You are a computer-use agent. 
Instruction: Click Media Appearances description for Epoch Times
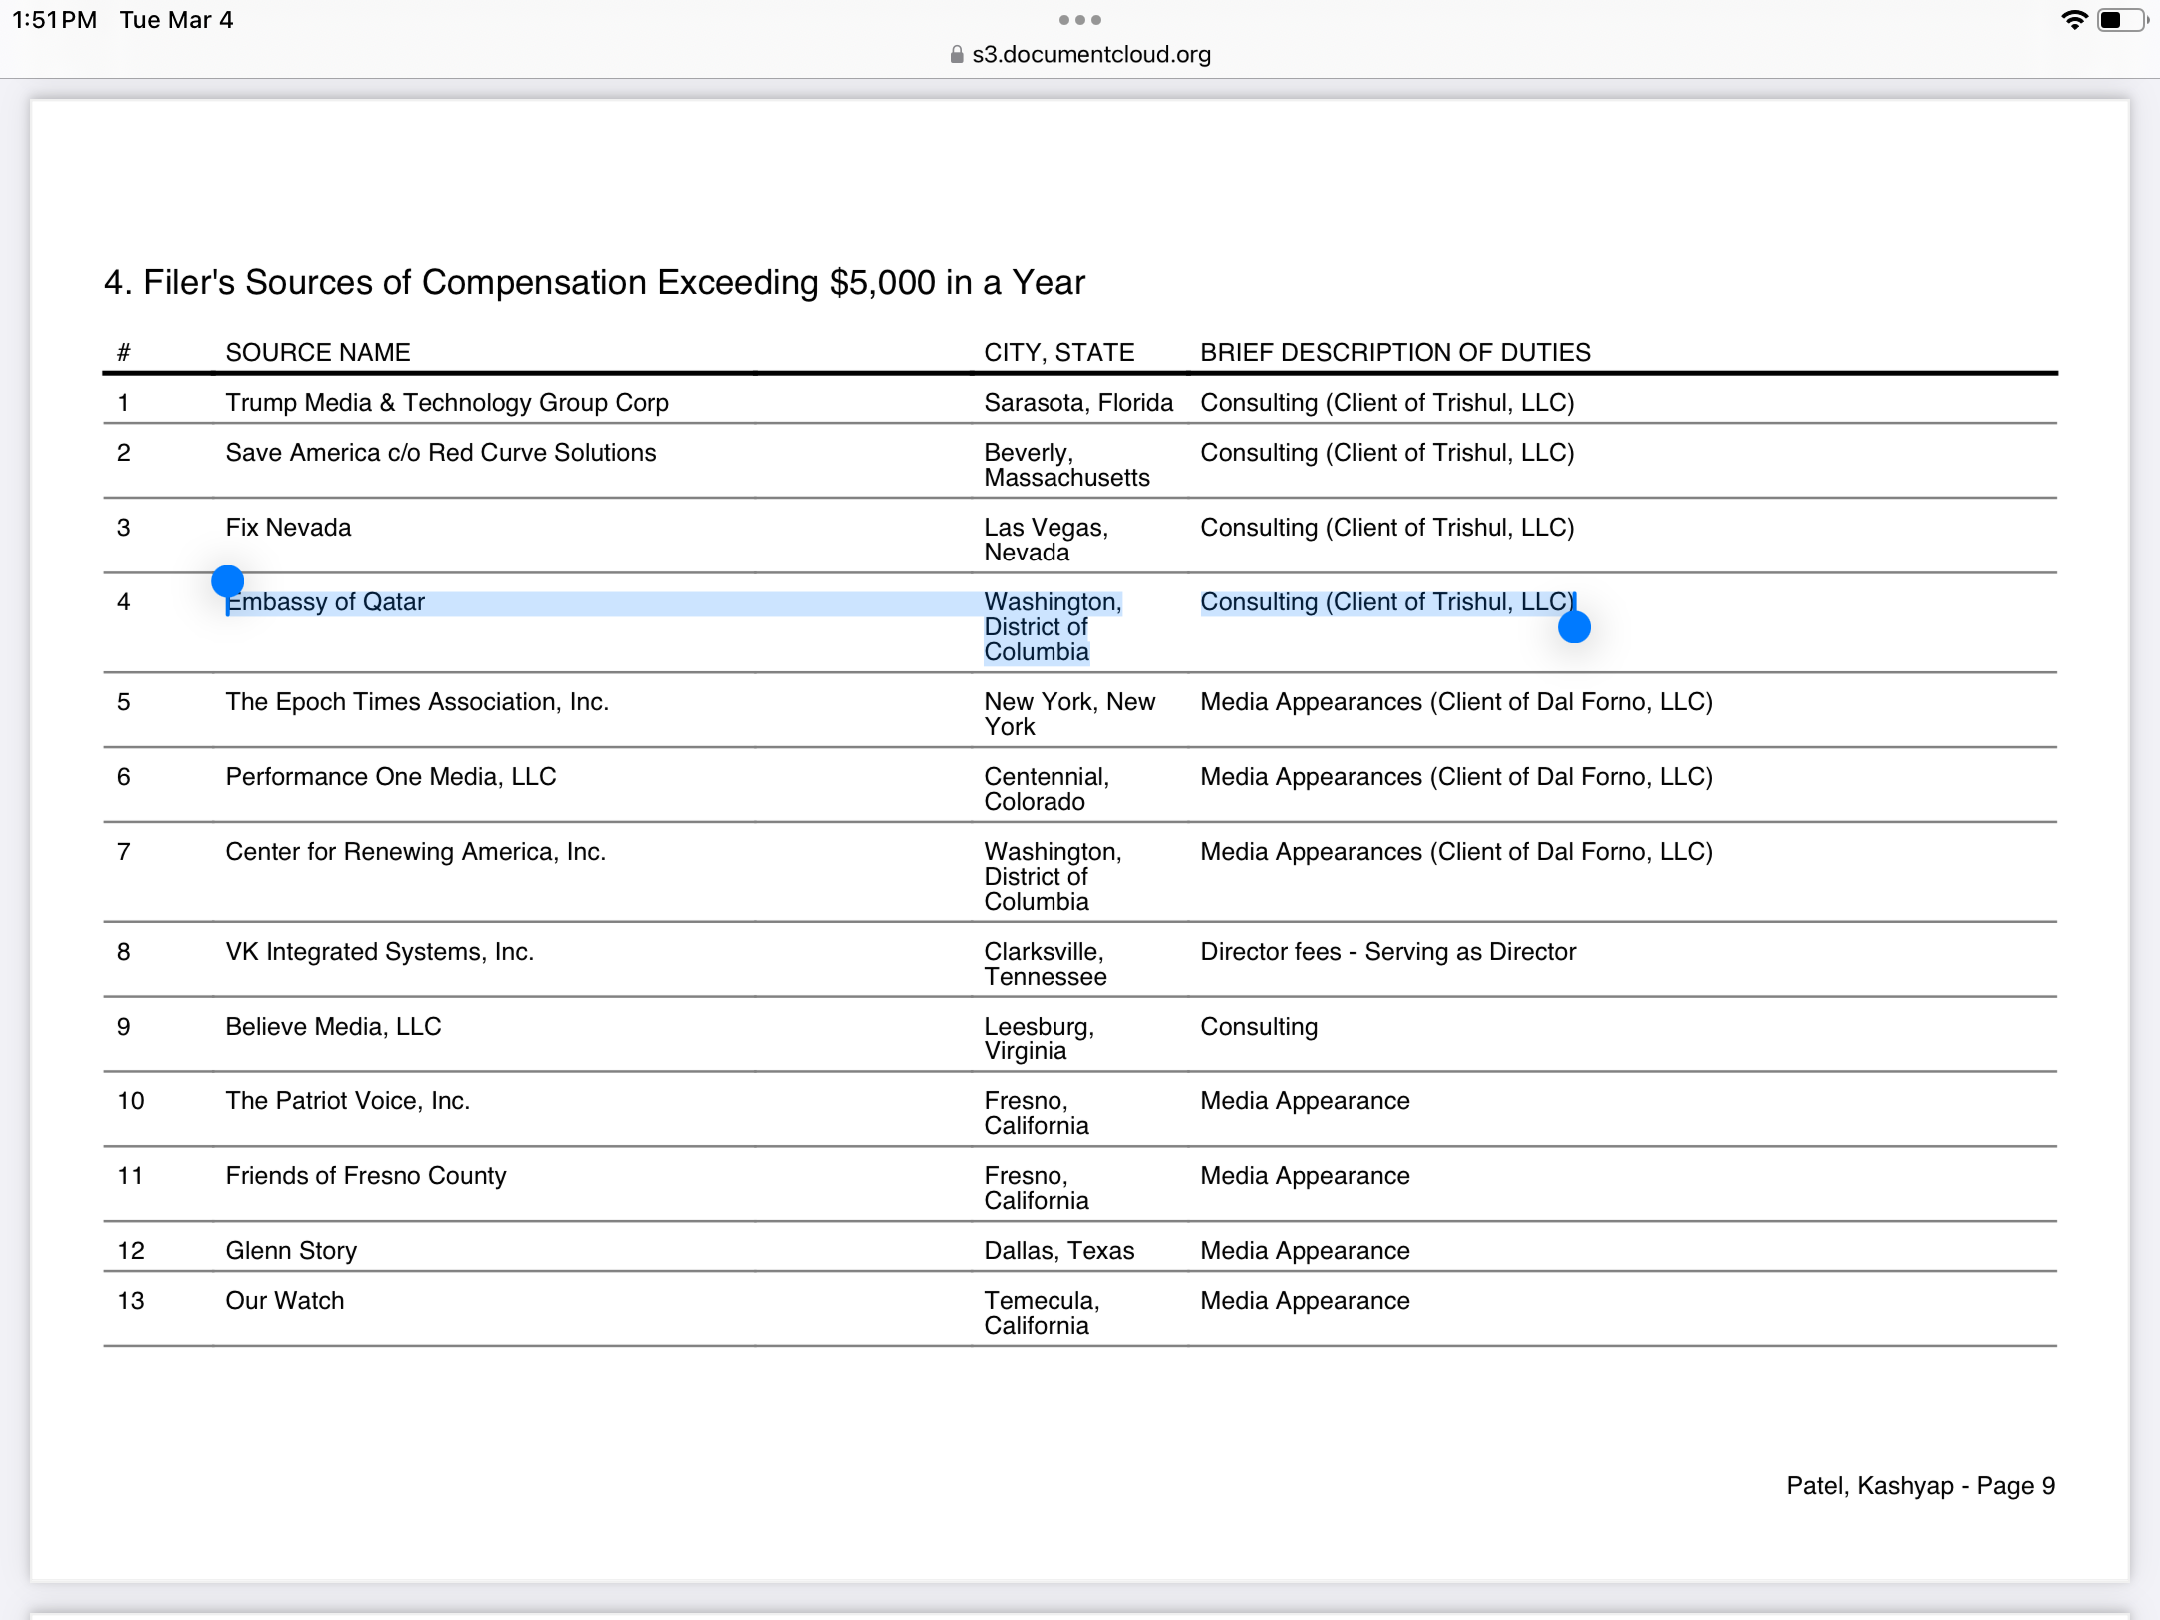[1456, 702]
